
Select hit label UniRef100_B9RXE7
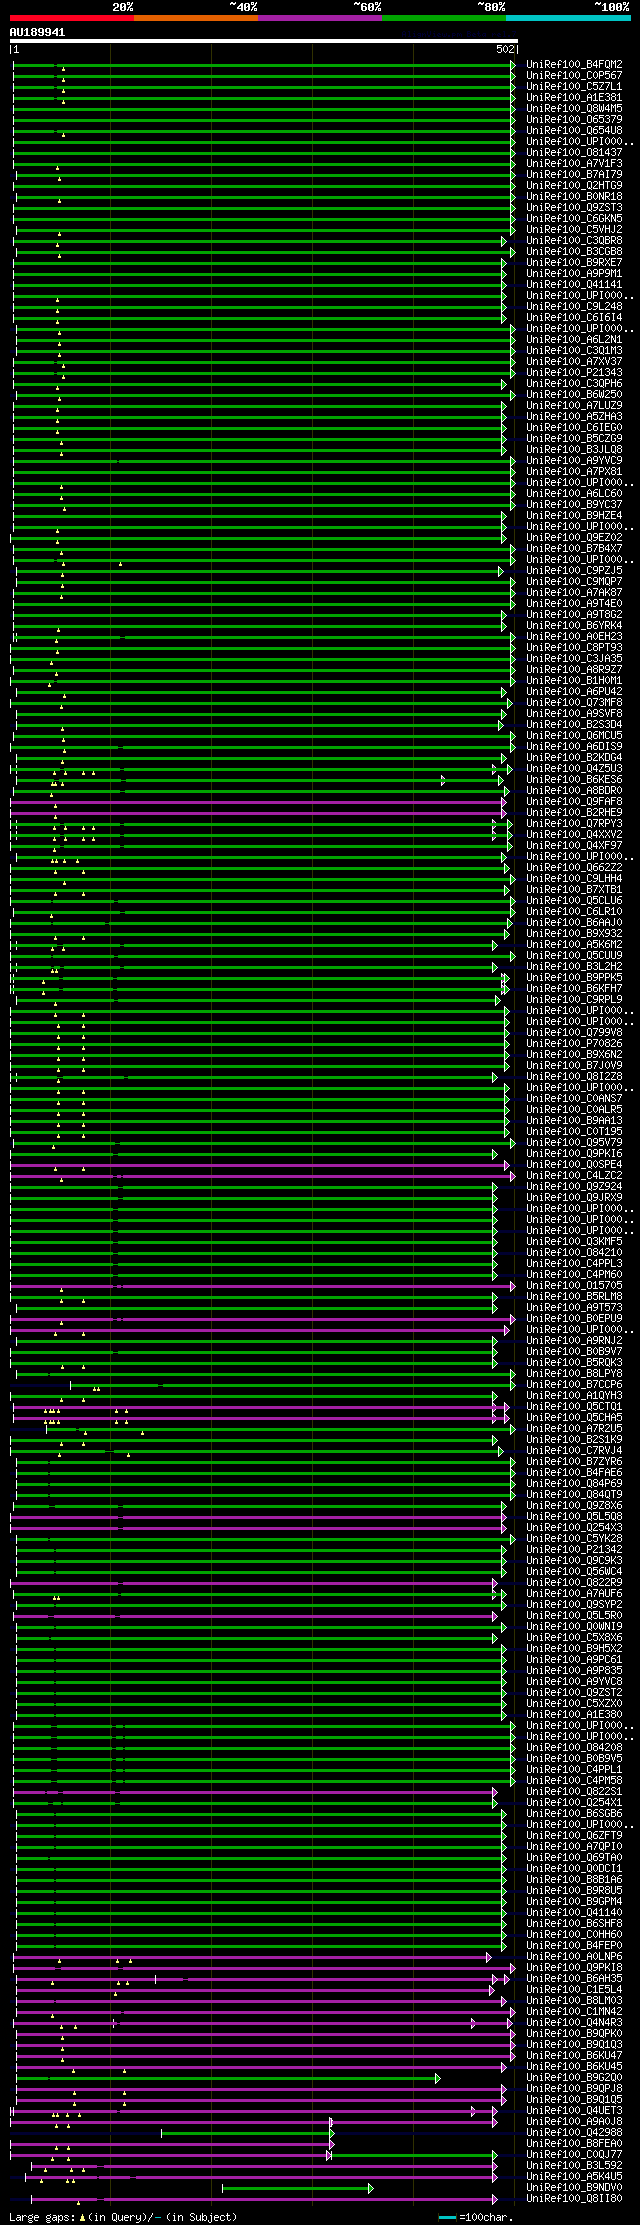[574, 262]
